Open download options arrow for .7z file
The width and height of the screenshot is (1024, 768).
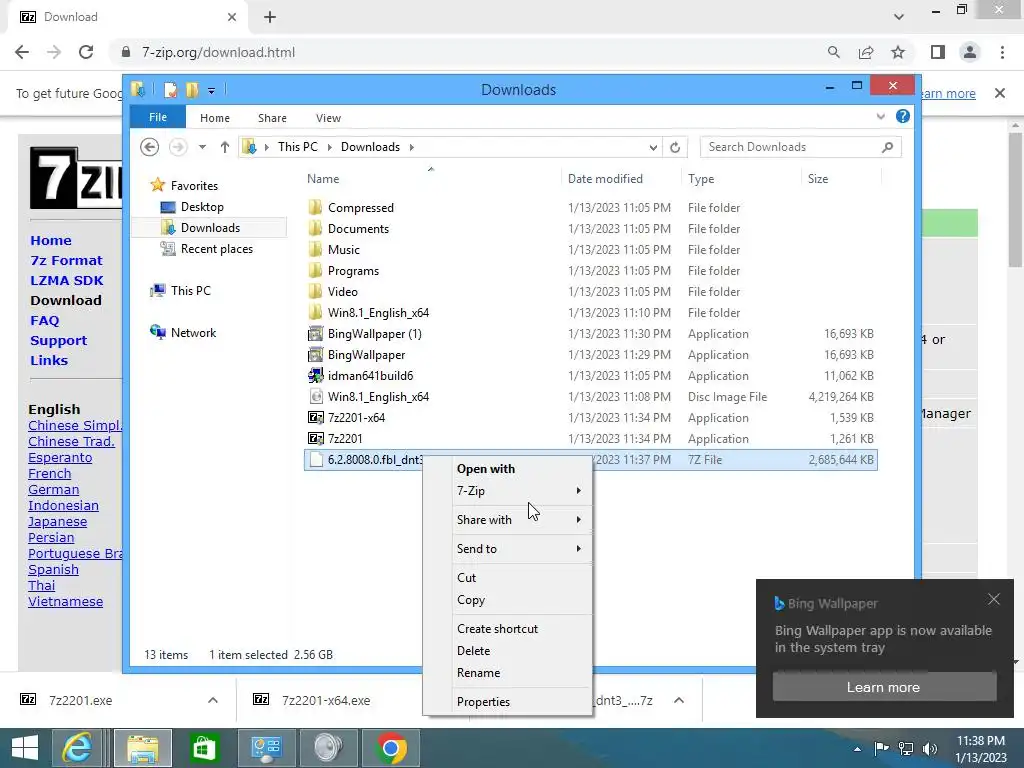(679, 700)
